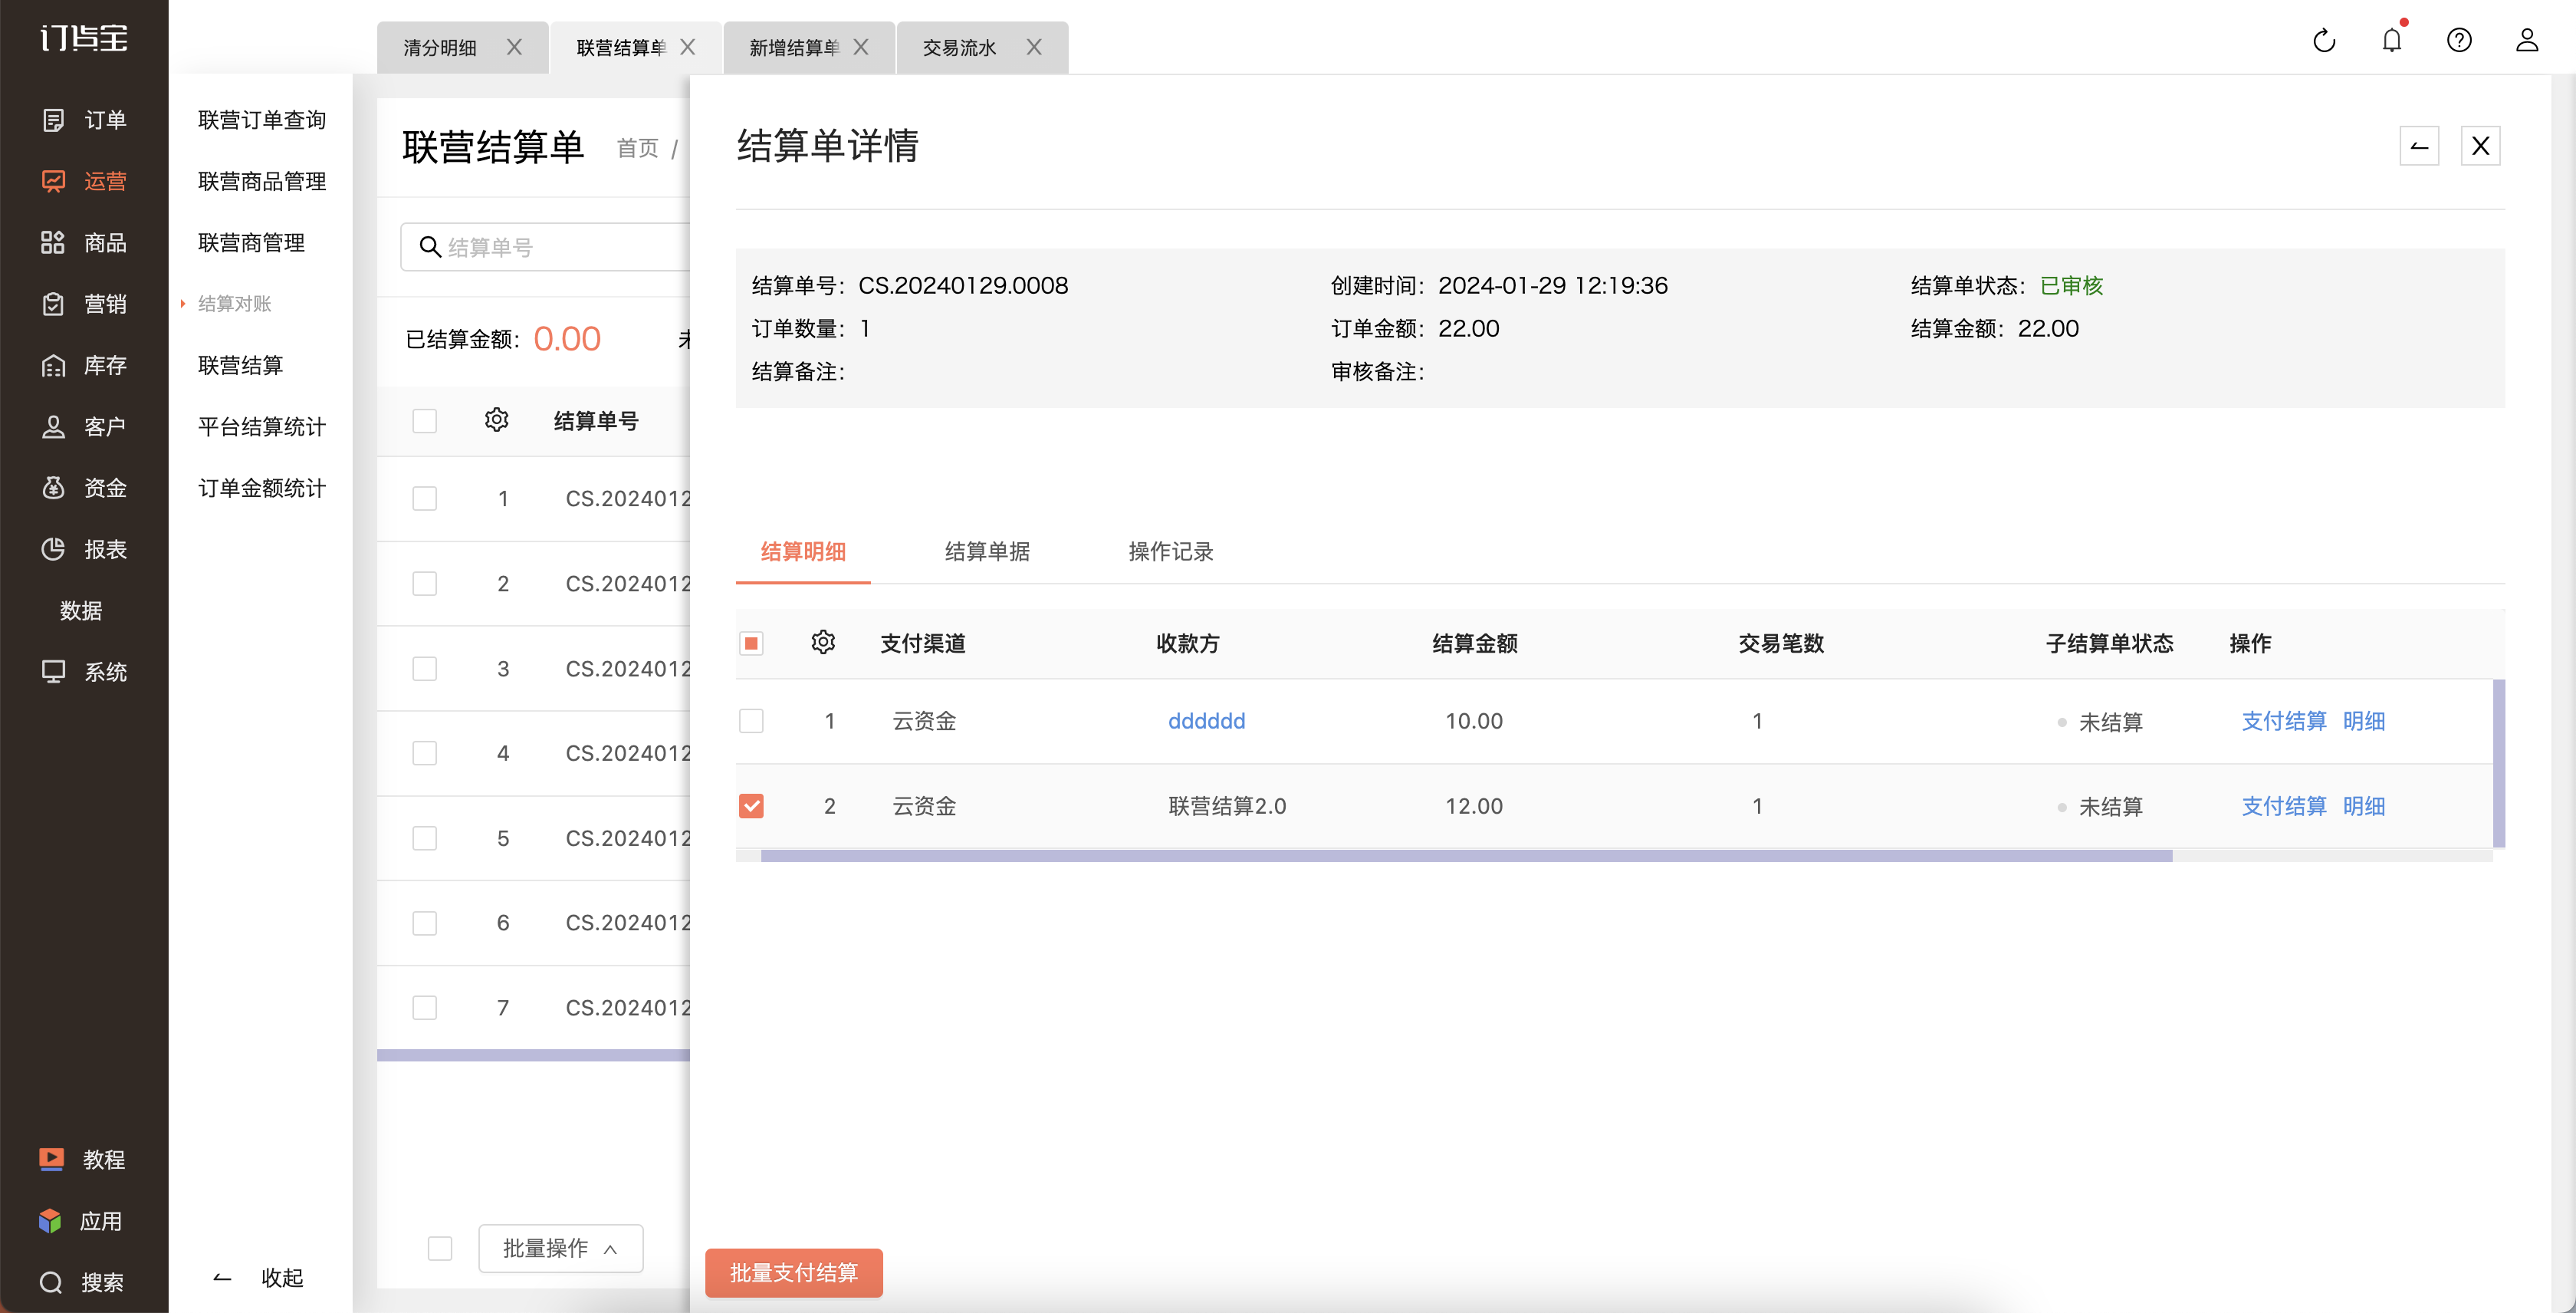The width and height of the screenshot is (2576, 1313).
Task: Close the 新增结算单 tab
Action: [861, 47]
